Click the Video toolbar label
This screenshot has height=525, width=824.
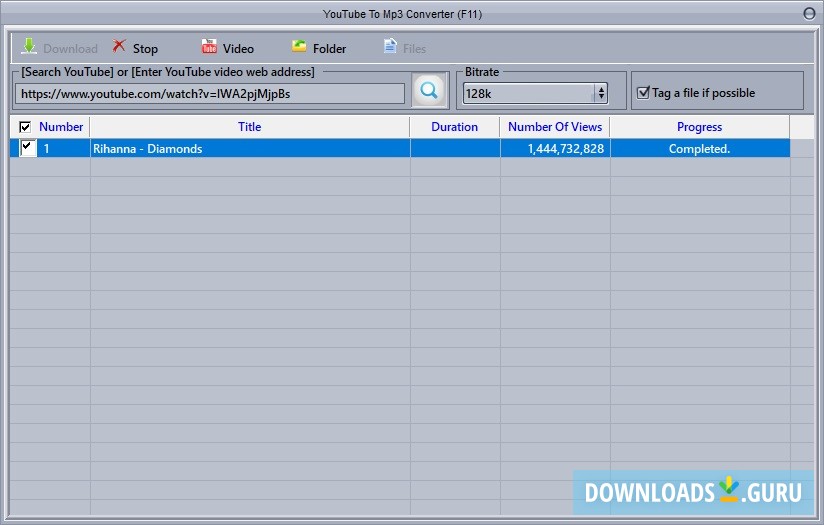click(x=238, y=48)
